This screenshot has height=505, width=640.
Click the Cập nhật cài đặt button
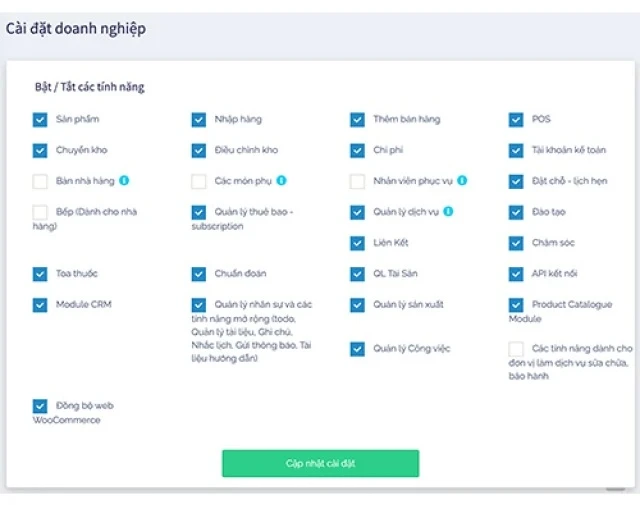[x=320, y=464]
